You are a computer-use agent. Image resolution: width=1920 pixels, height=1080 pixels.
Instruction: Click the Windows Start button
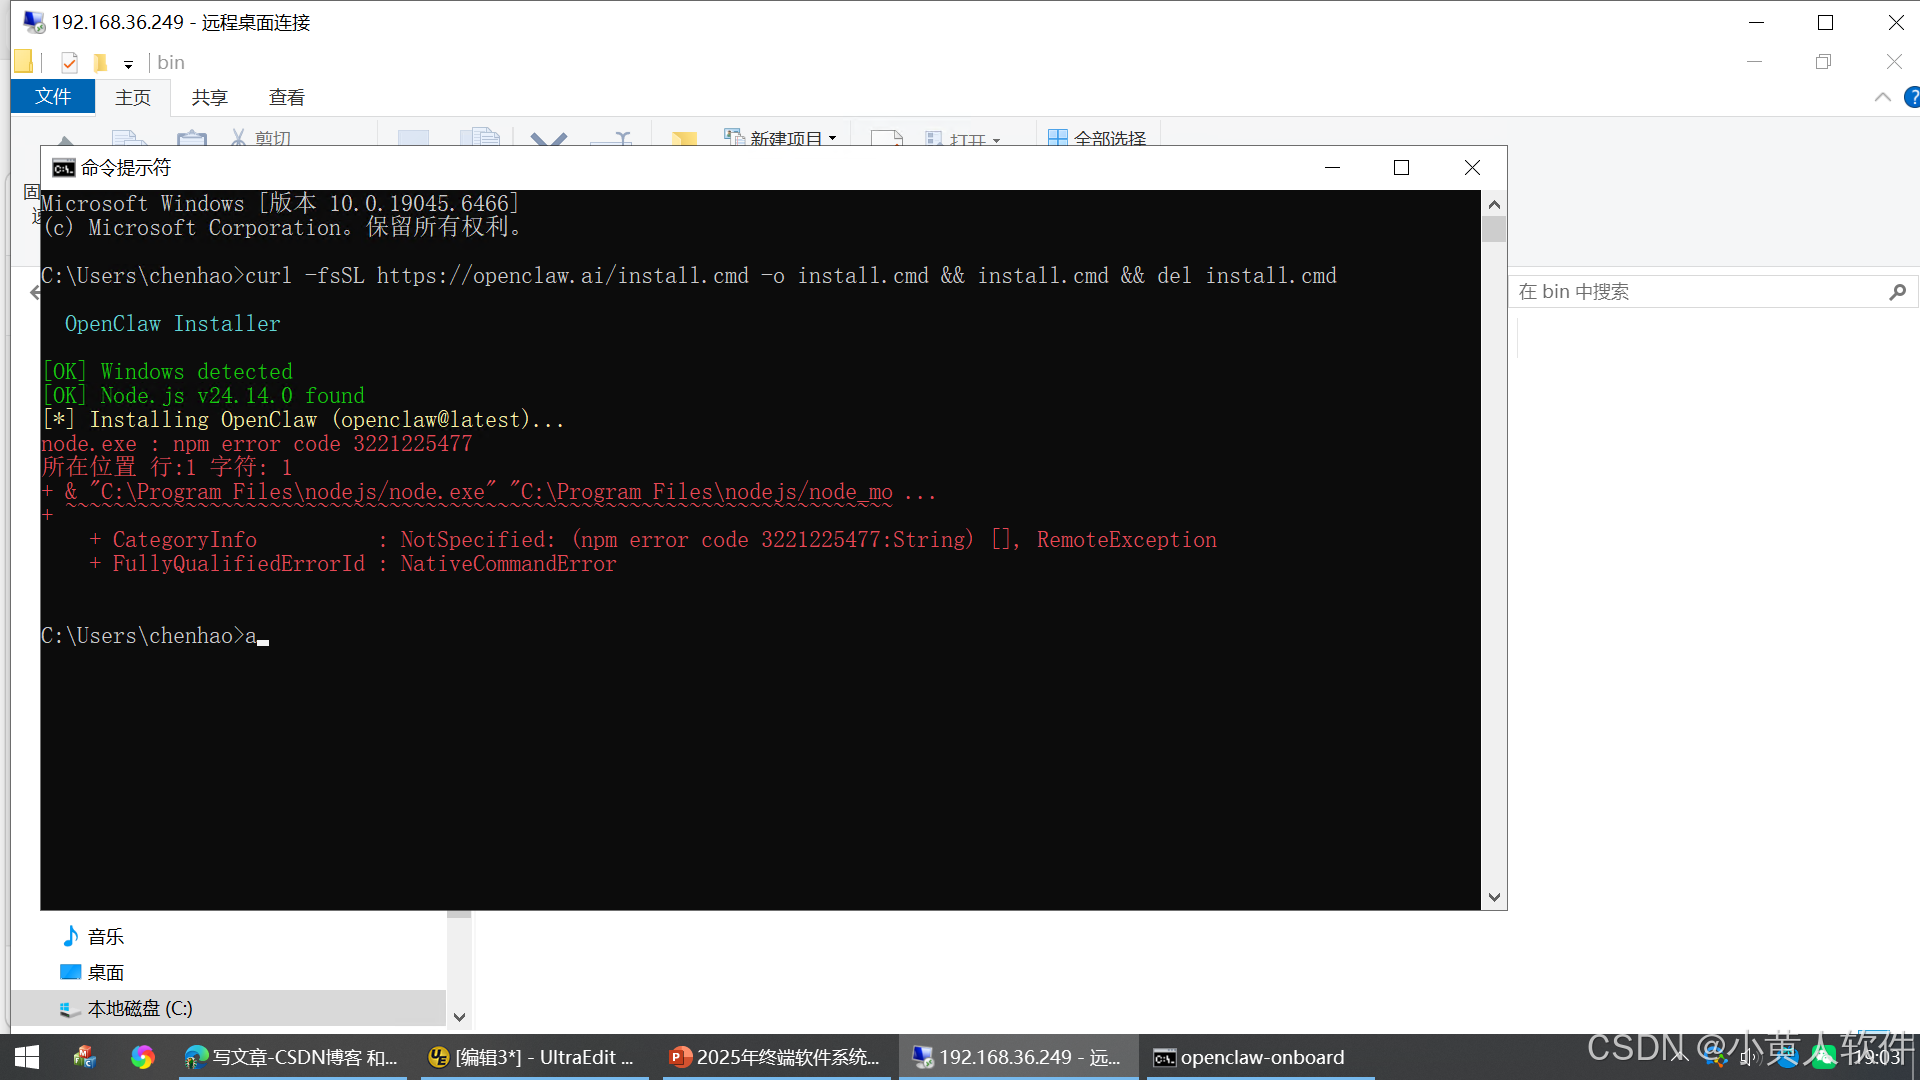pos(27,1057)
